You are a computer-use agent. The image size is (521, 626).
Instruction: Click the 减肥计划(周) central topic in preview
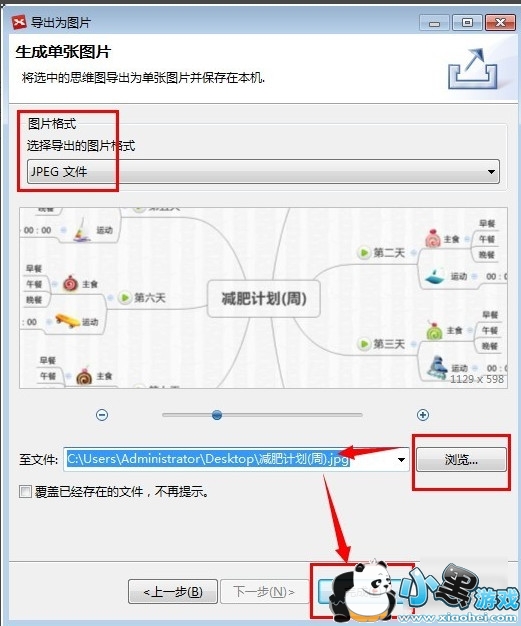coord(263,299)
